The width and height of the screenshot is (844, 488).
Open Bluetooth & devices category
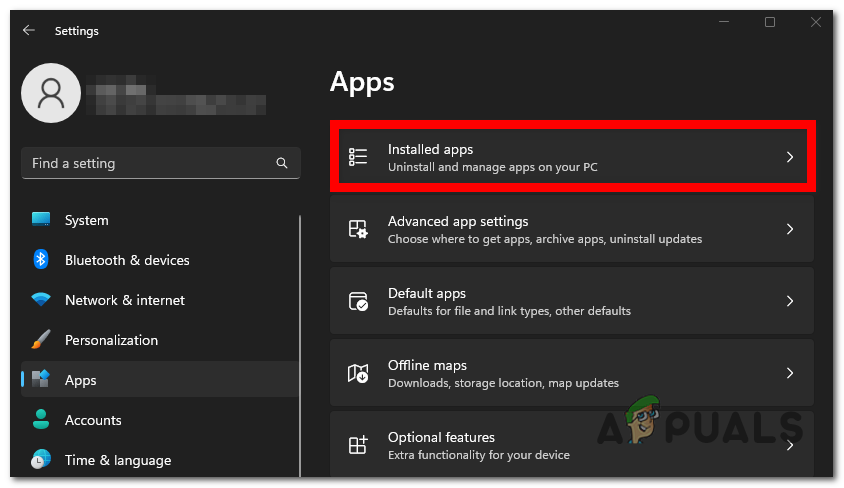click(160, 260)
